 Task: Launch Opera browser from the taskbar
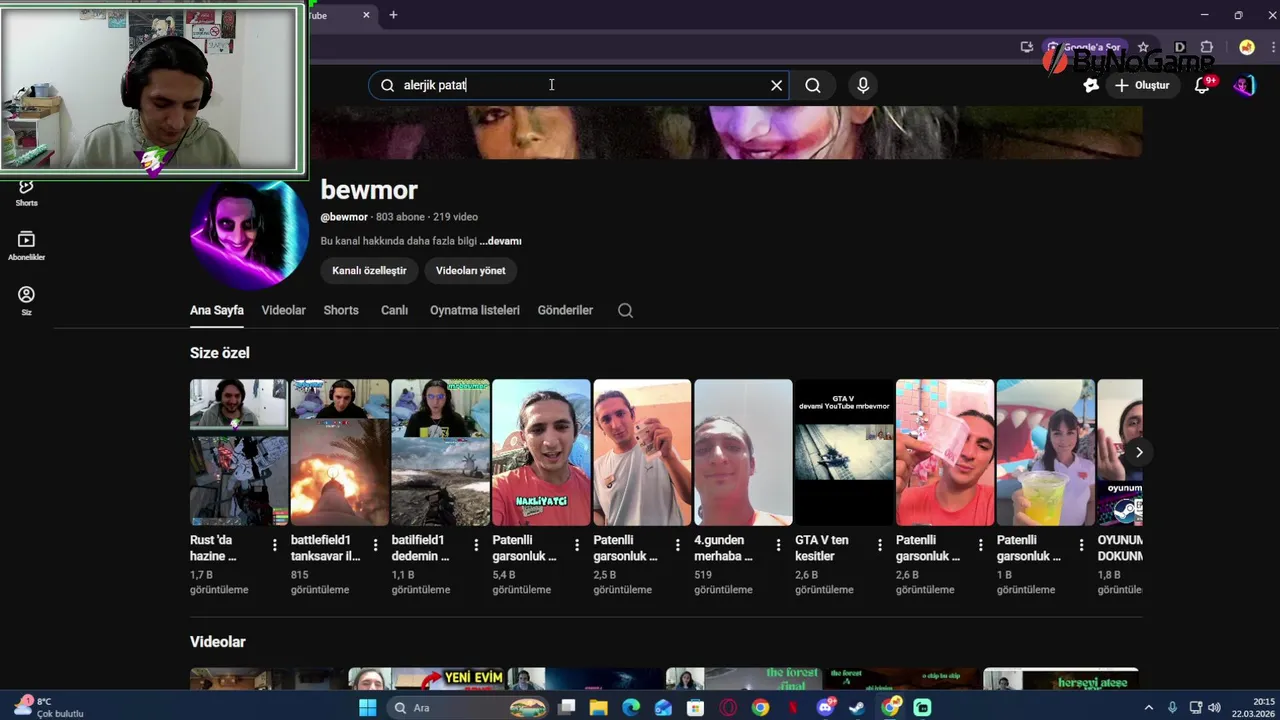728,708
